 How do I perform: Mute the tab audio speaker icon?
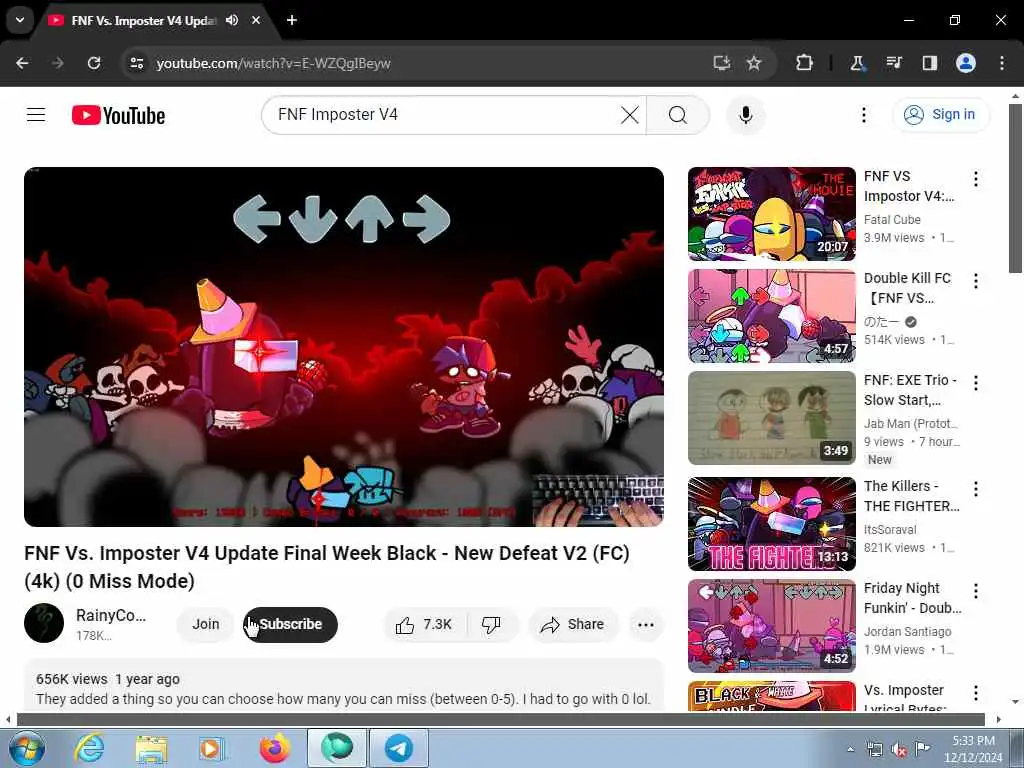(x=232, y=20)
